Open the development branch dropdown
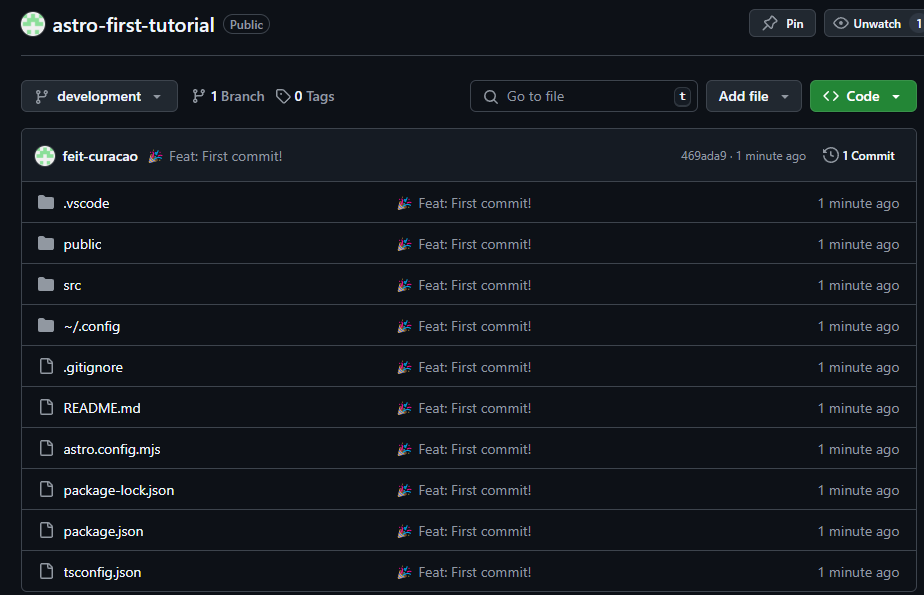This screenshot has width=924, height=595. (x=99, y=96)
